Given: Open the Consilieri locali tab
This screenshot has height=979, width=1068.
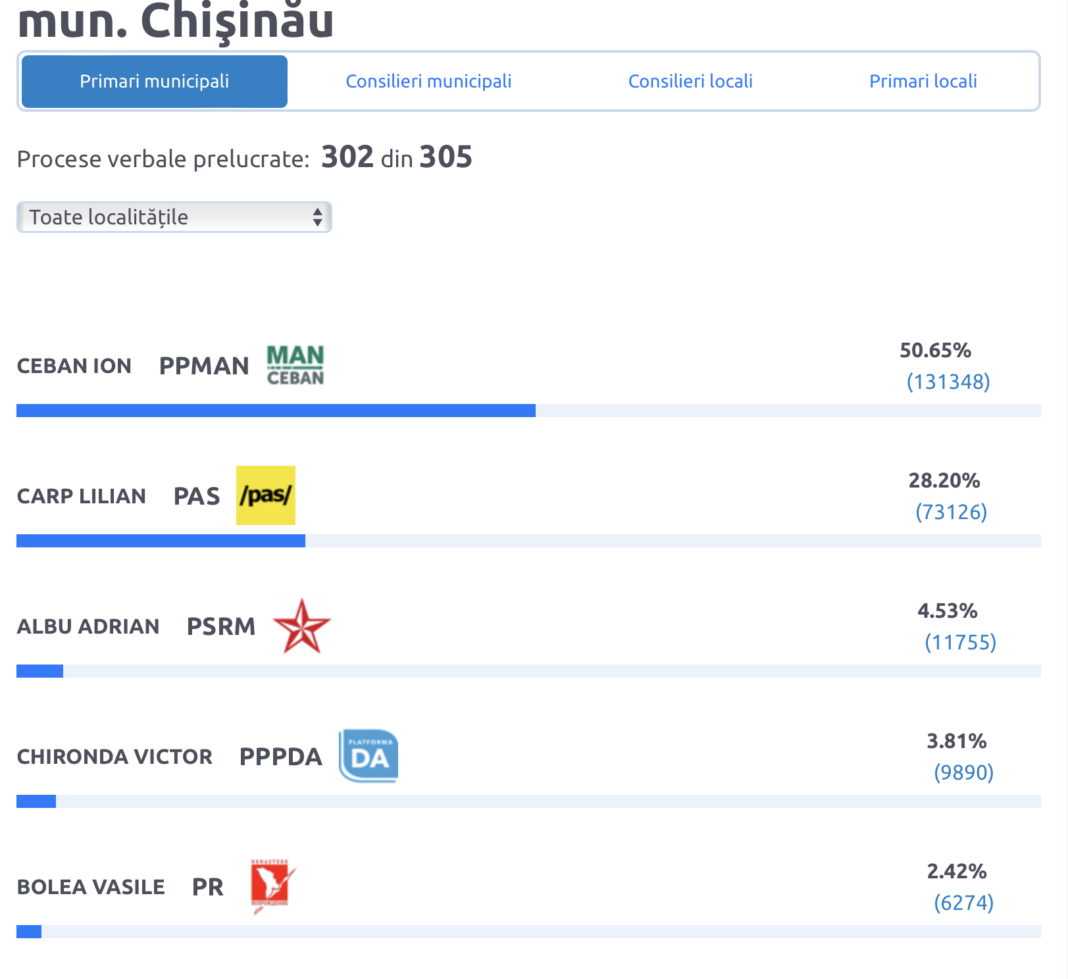Looking at the screenshot, I should pos(690,81).
